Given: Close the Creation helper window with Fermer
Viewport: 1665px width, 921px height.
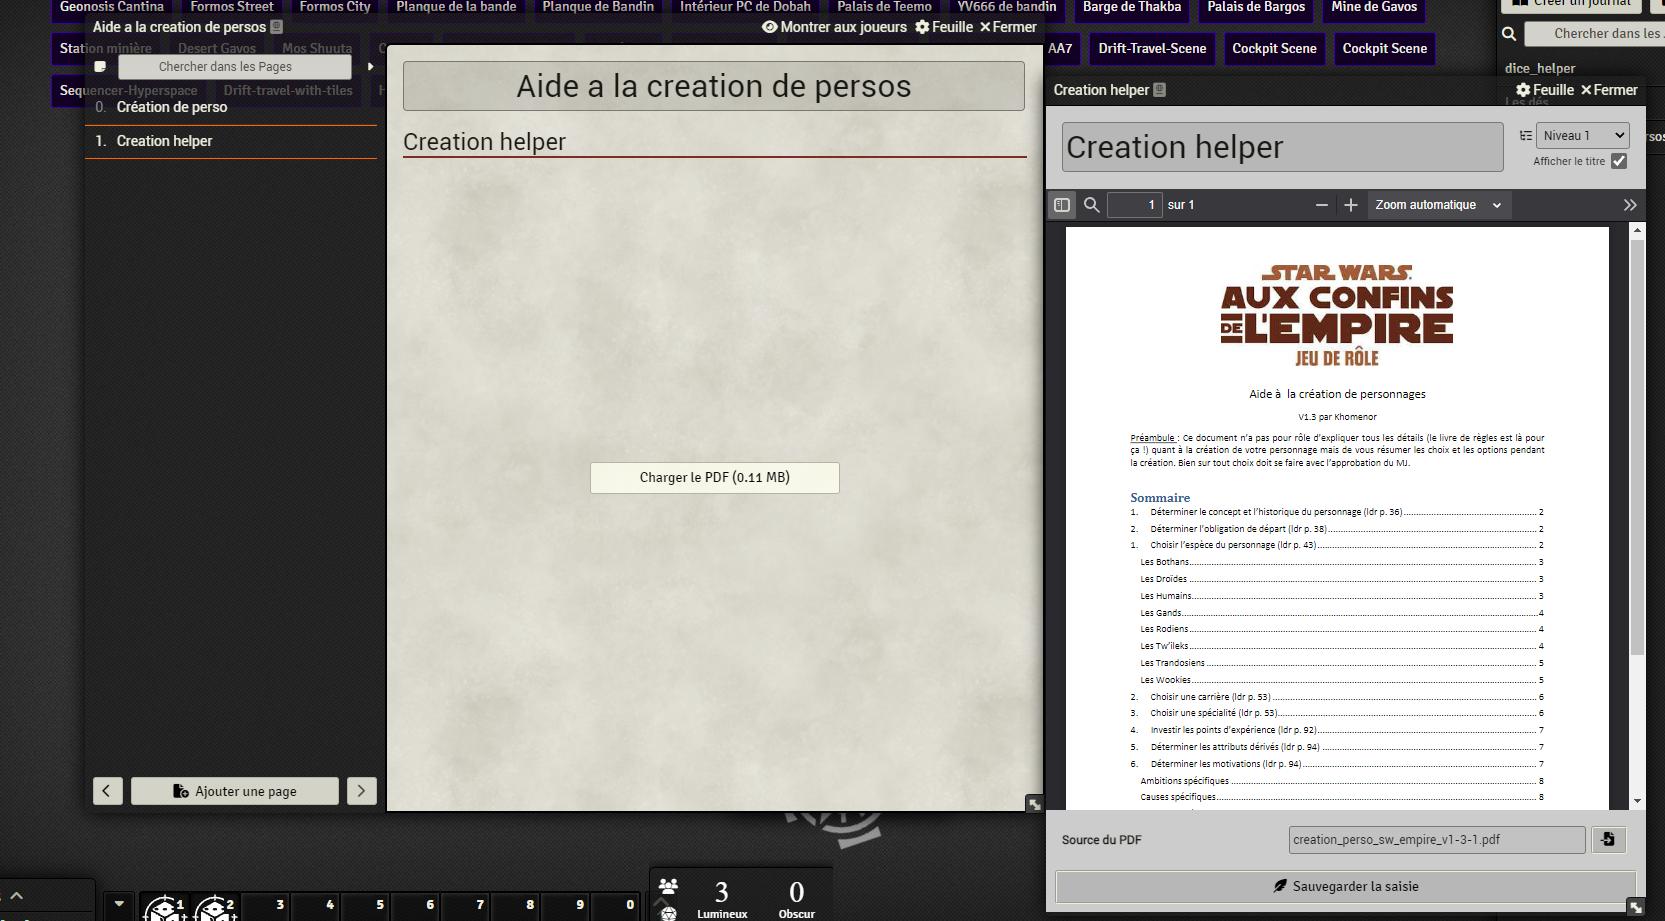Looking at the screenshot, I should (x=1609, y=90).
